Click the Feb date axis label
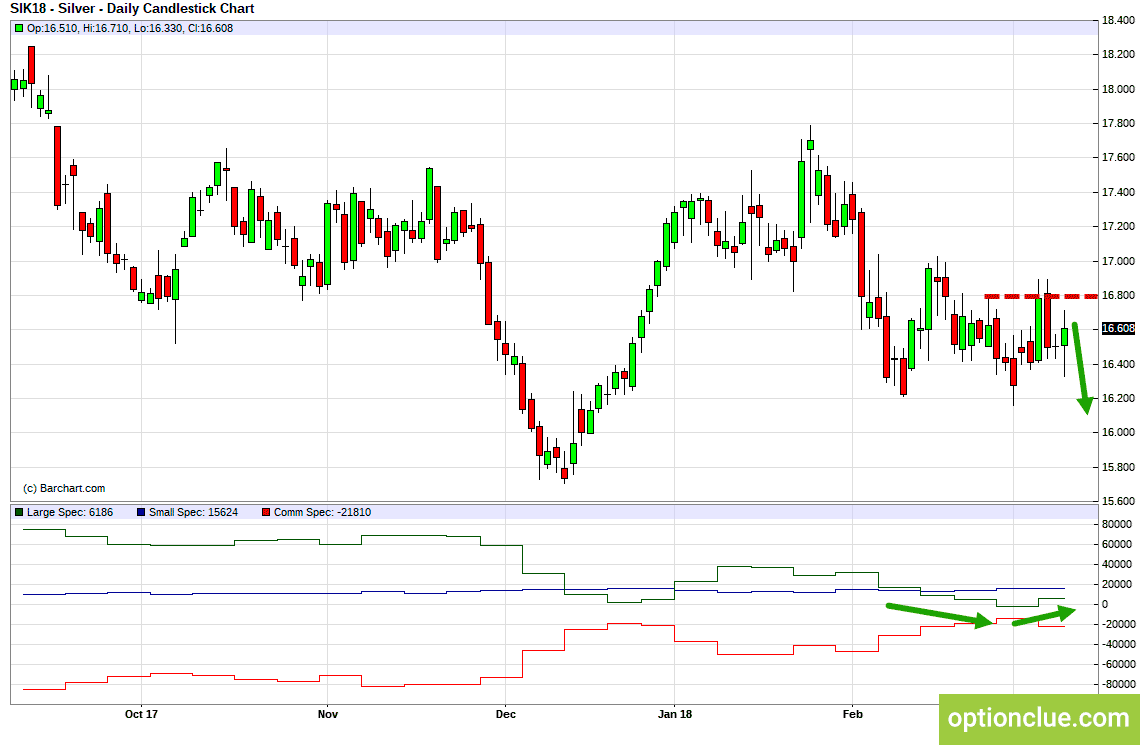The width and height of the screenshot is (1140, 745). (852, 714)
